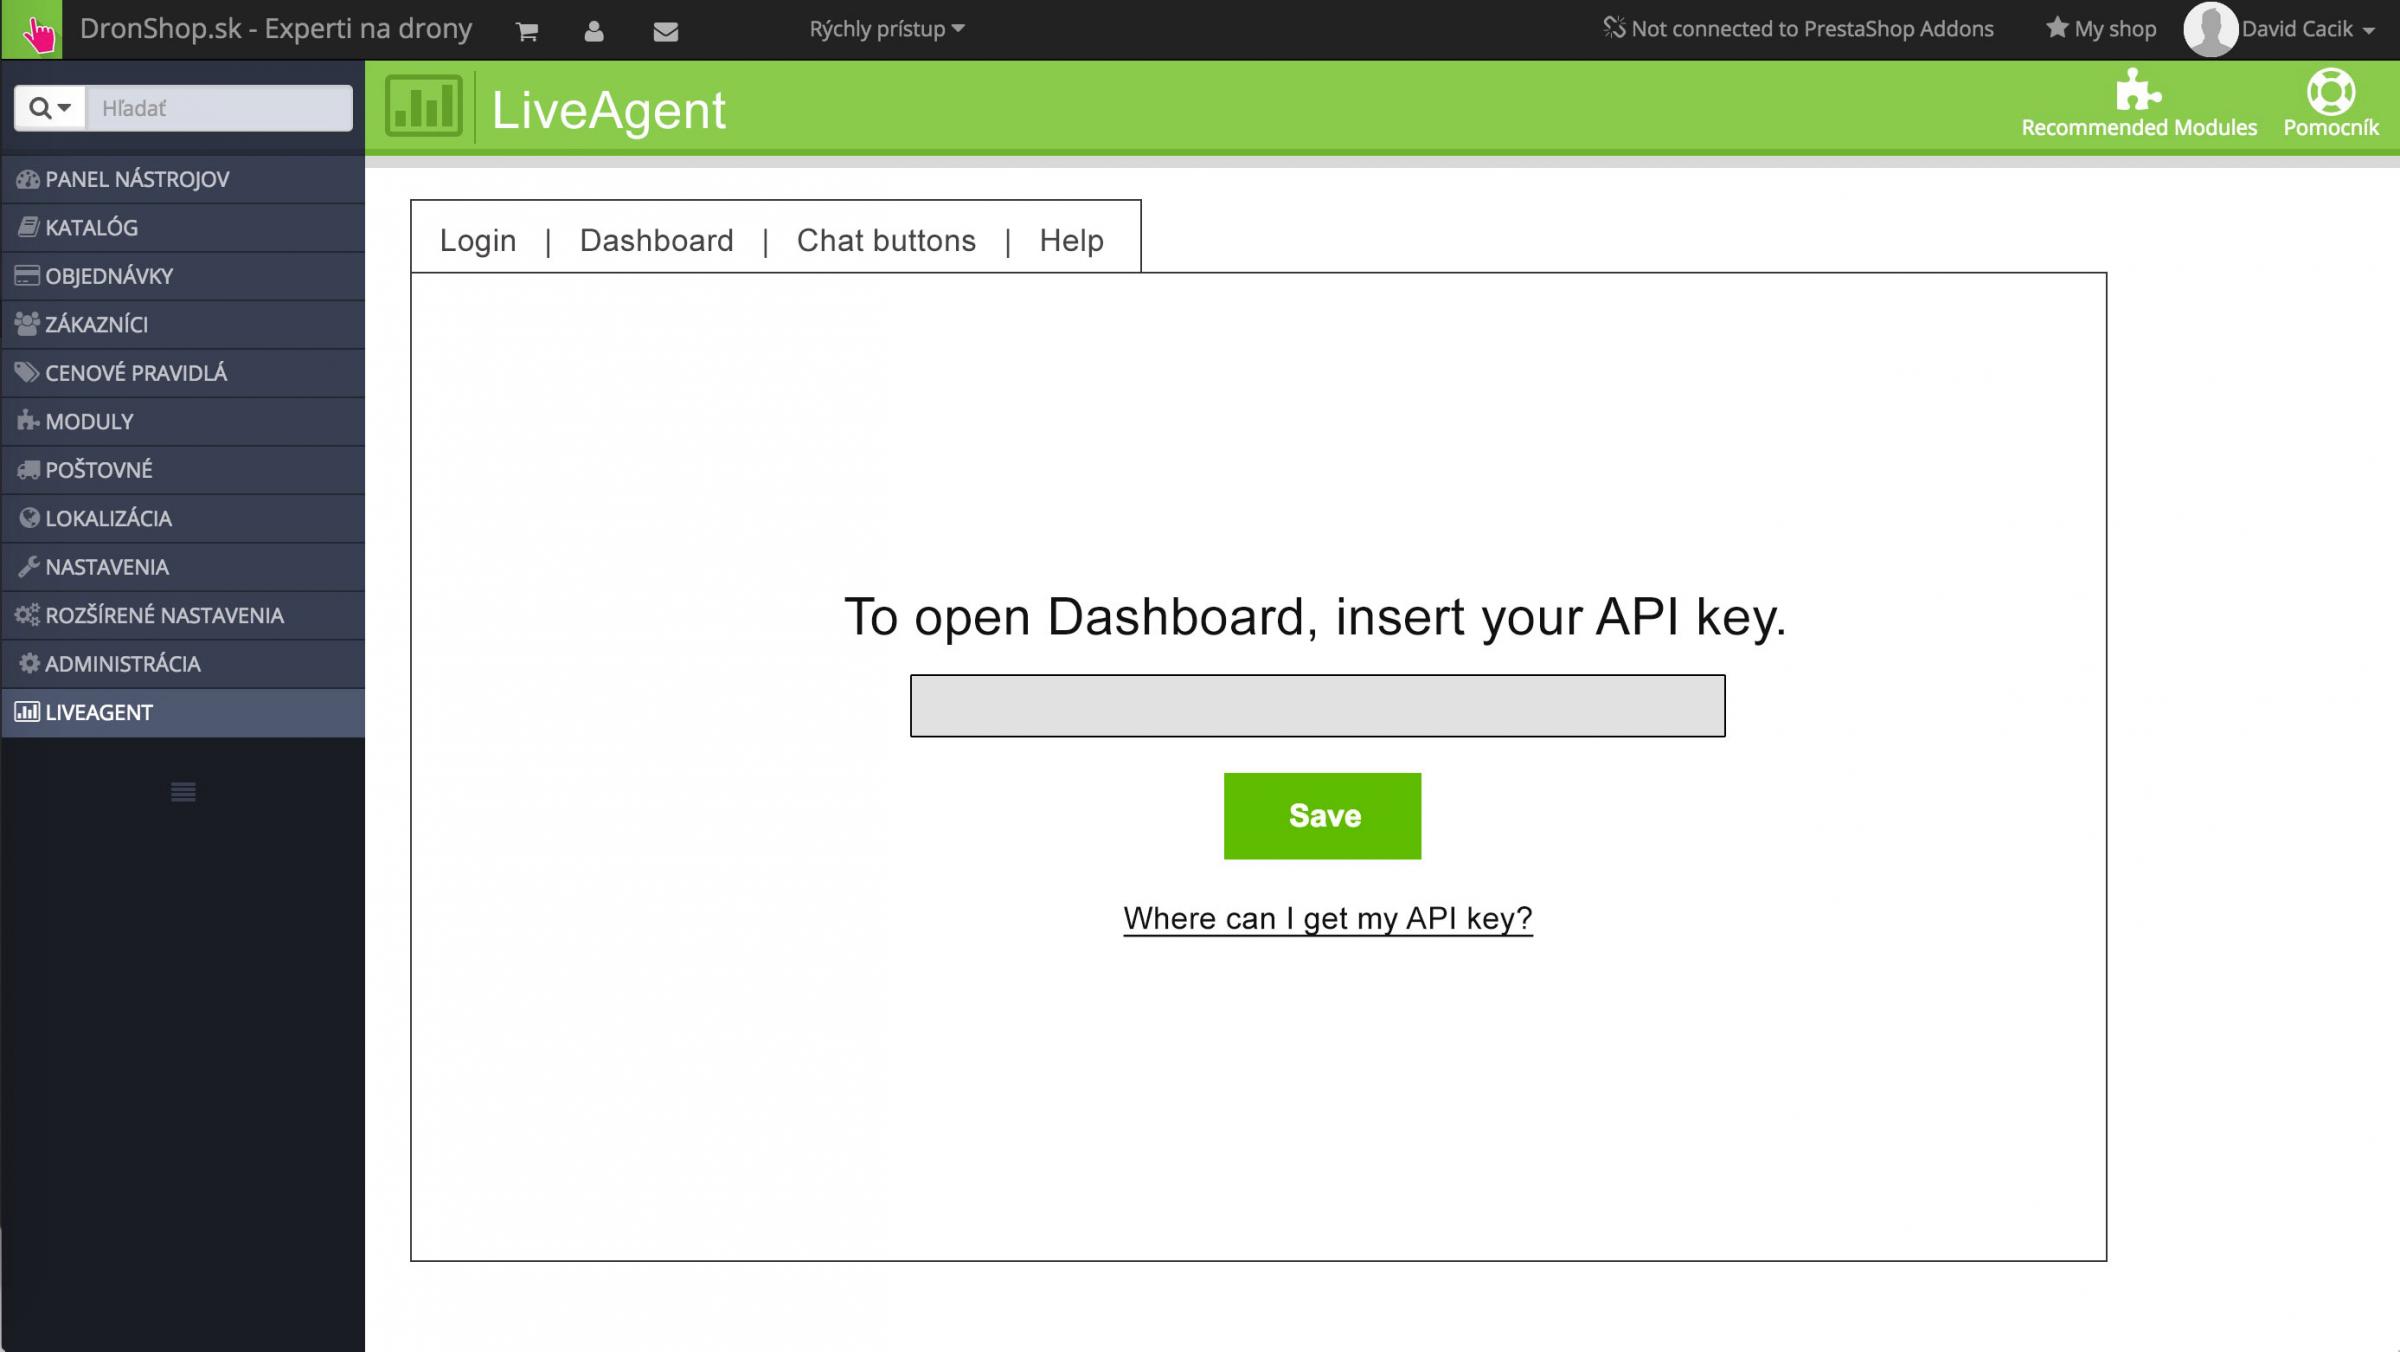Open the David Cacik user dropdown

tap(2308, 29)
